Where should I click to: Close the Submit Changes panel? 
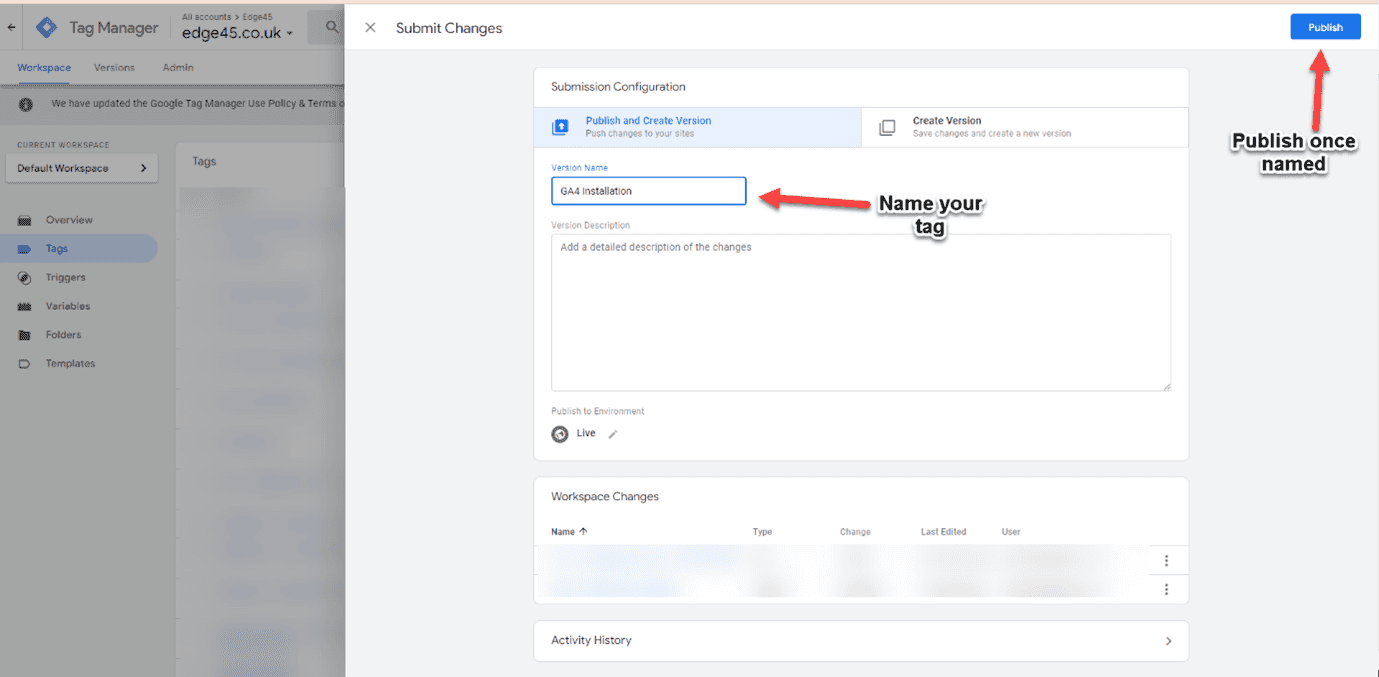(370, 28)
